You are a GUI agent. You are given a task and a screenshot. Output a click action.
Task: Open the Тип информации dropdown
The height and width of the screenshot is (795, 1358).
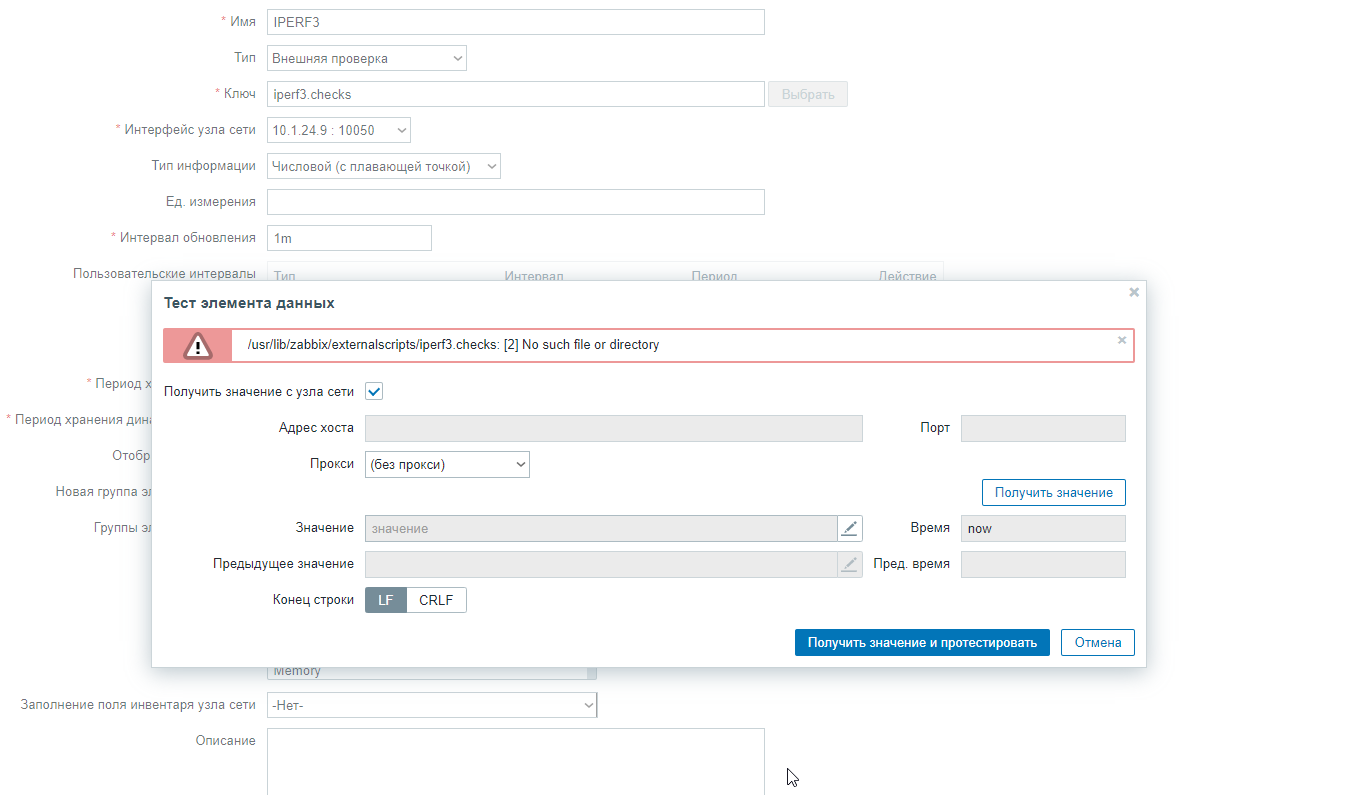pos(383,166)
